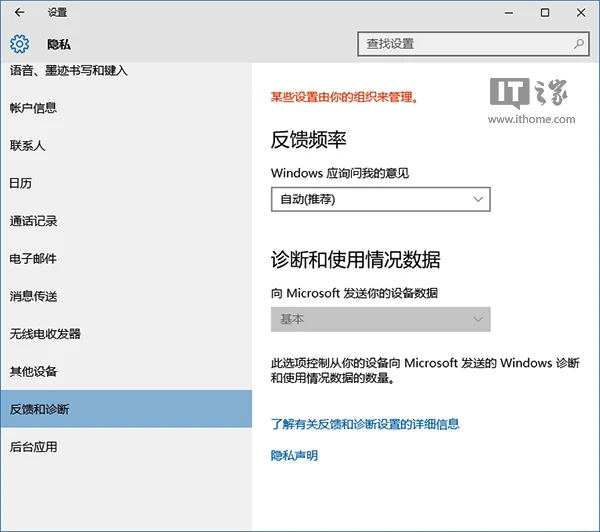
Task: Select the highlighted 反馈和诊断 entry
Action: click(126, 409)
